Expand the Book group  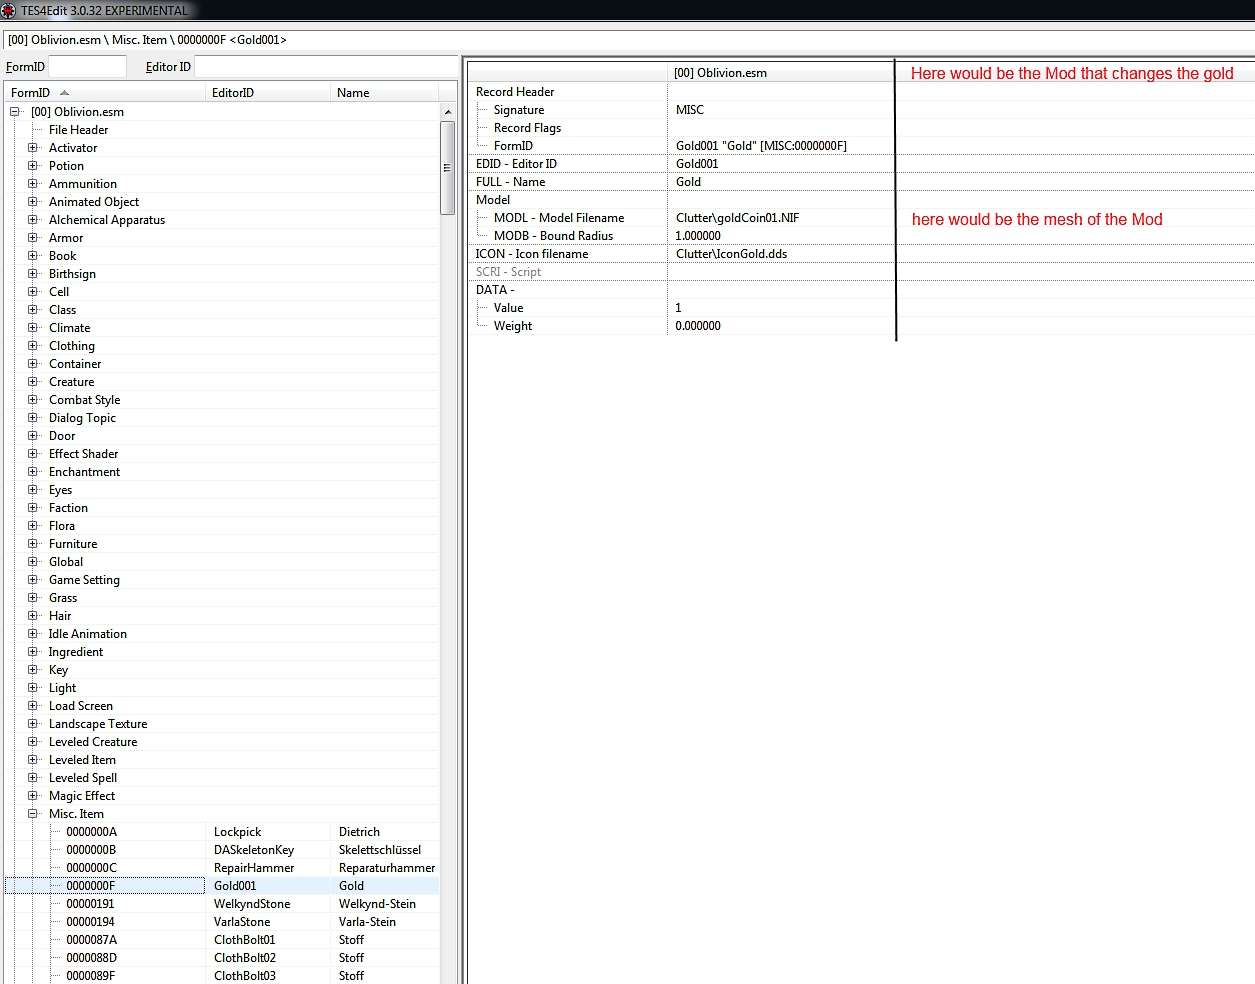click(x=33, y=256)
